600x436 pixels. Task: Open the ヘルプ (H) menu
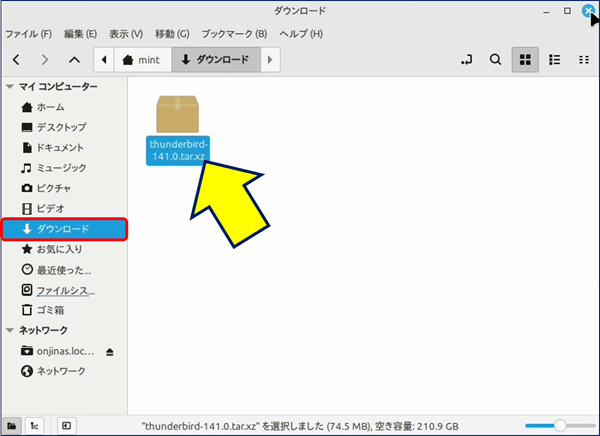(x=301, y=34)
